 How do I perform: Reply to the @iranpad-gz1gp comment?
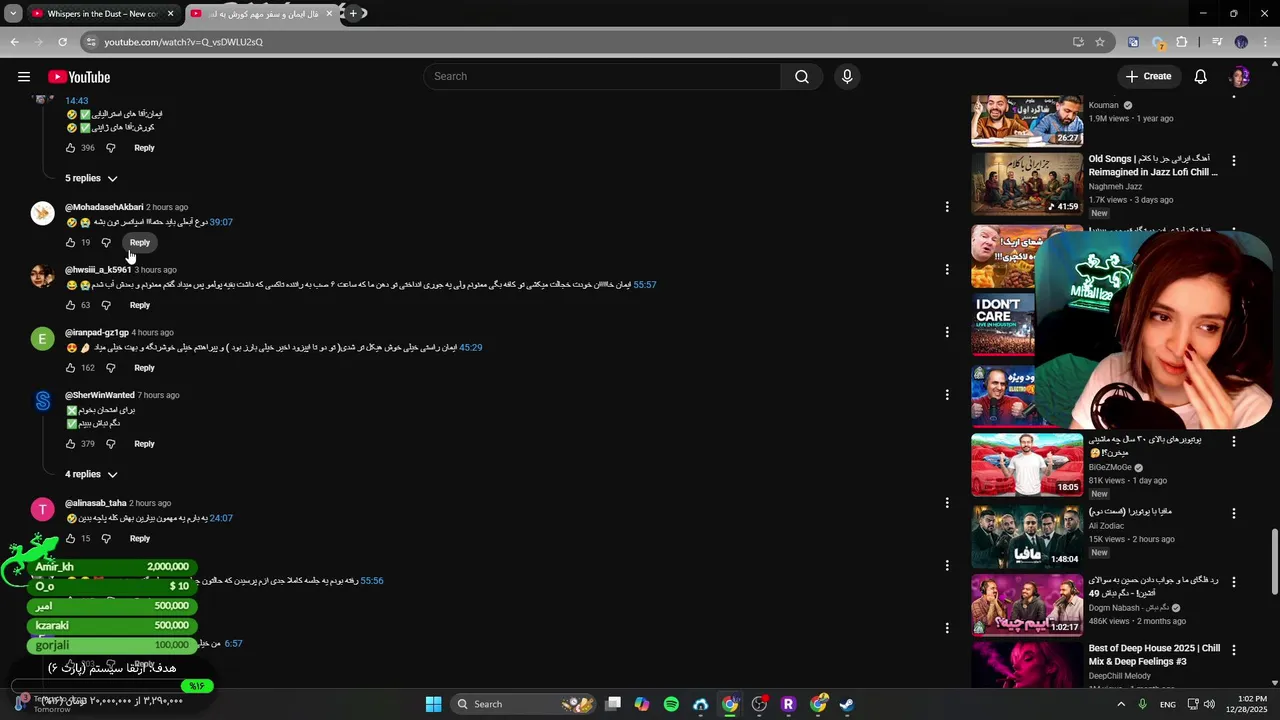pos(144,368)
